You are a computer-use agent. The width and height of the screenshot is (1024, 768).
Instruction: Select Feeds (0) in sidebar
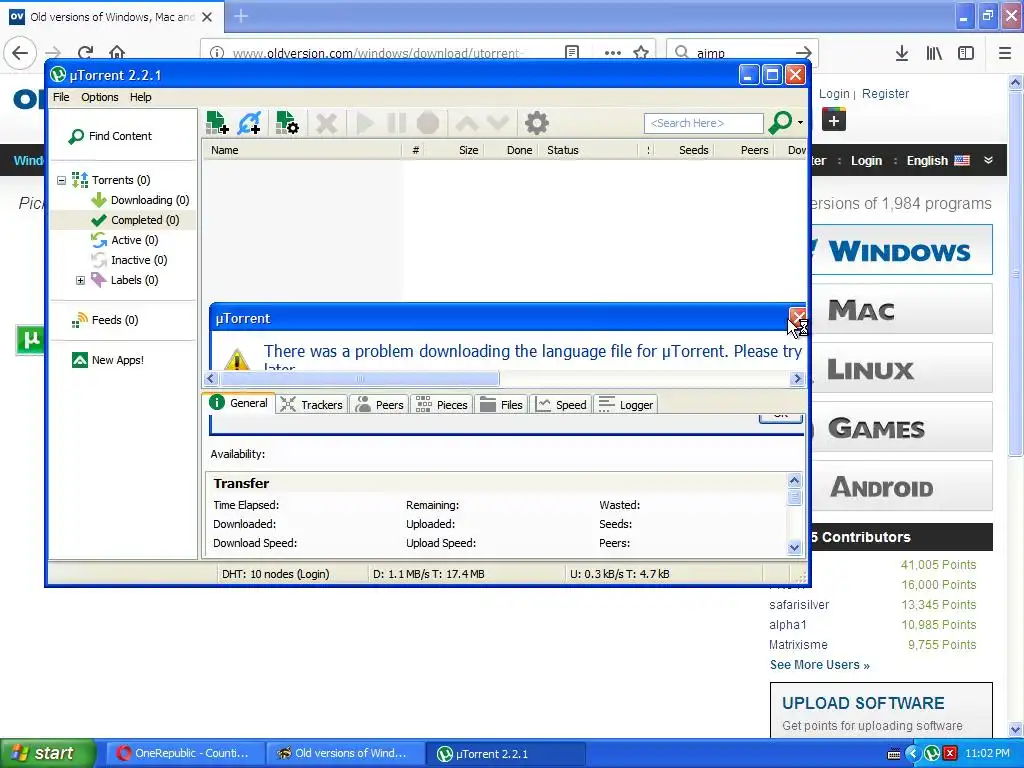click(x=105, y=320)
